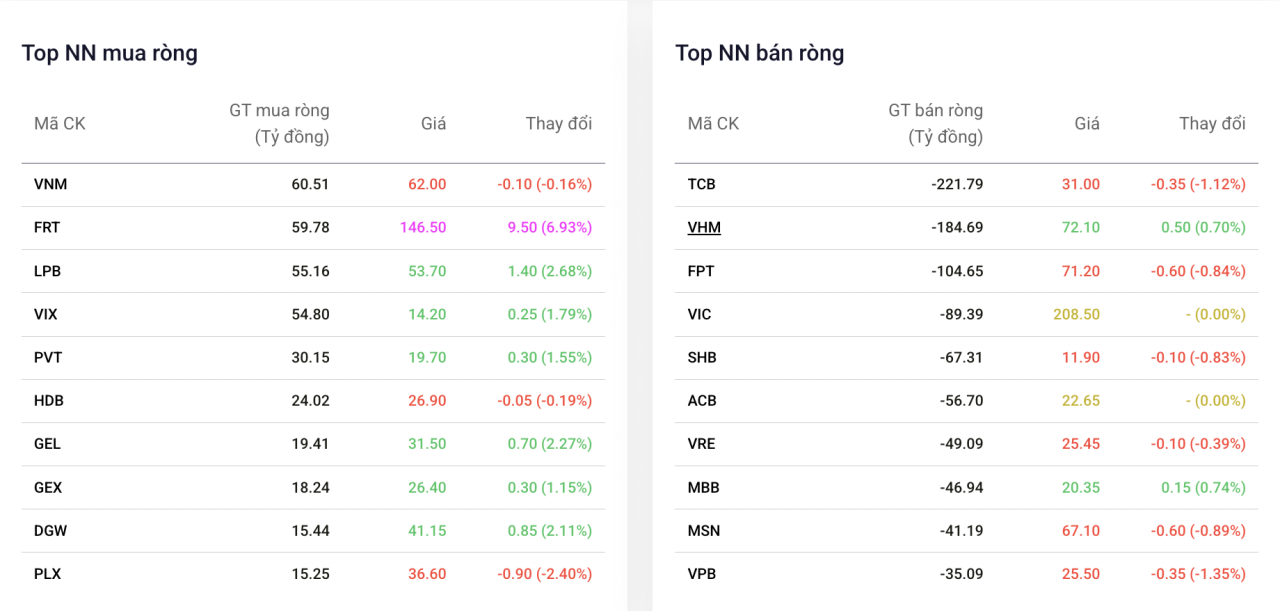The image size is (1280, 611).
Task: Open the GEL stock ticker
Action: click(x=47, y=443)
